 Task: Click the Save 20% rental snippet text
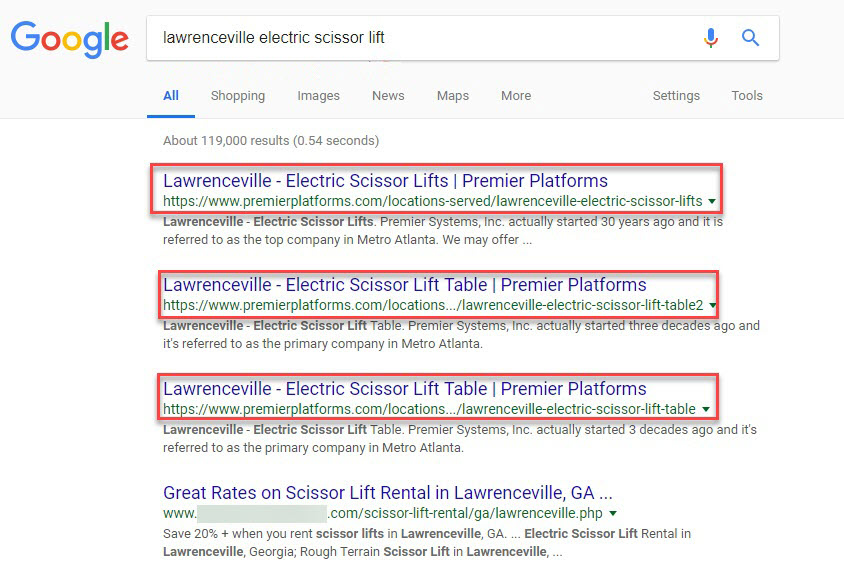pos(427,542)
